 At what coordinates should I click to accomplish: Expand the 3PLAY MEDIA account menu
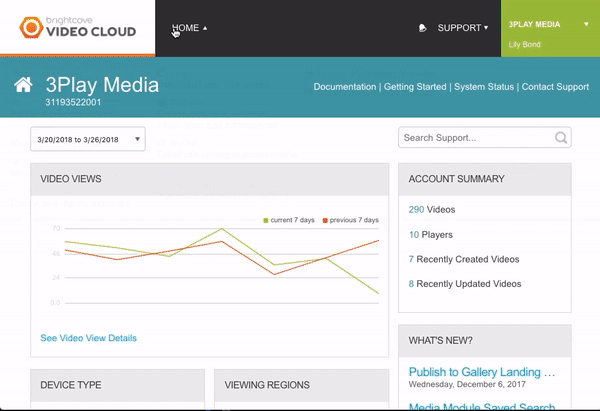[550, 24]
